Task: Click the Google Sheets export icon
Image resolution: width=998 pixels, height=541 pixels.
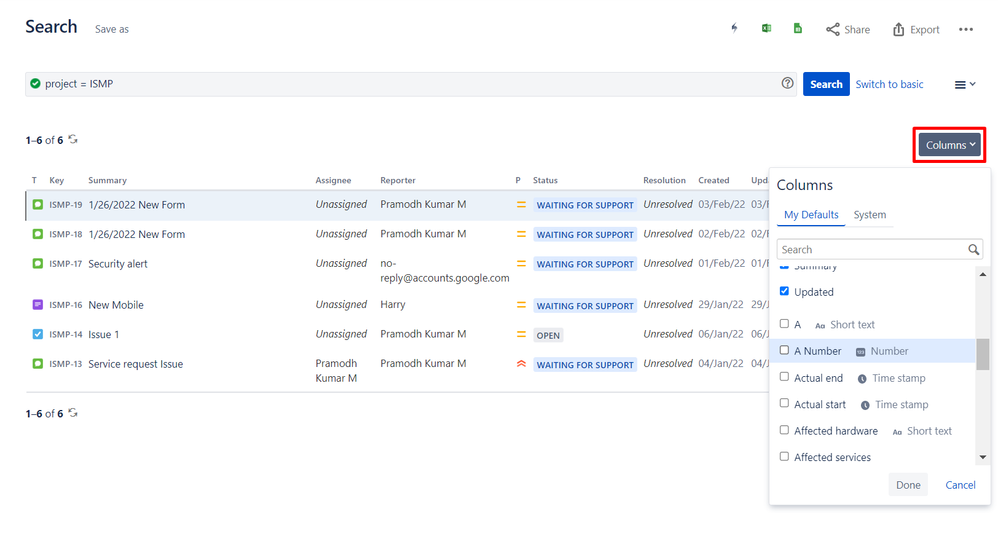Action: coord(798,29)
